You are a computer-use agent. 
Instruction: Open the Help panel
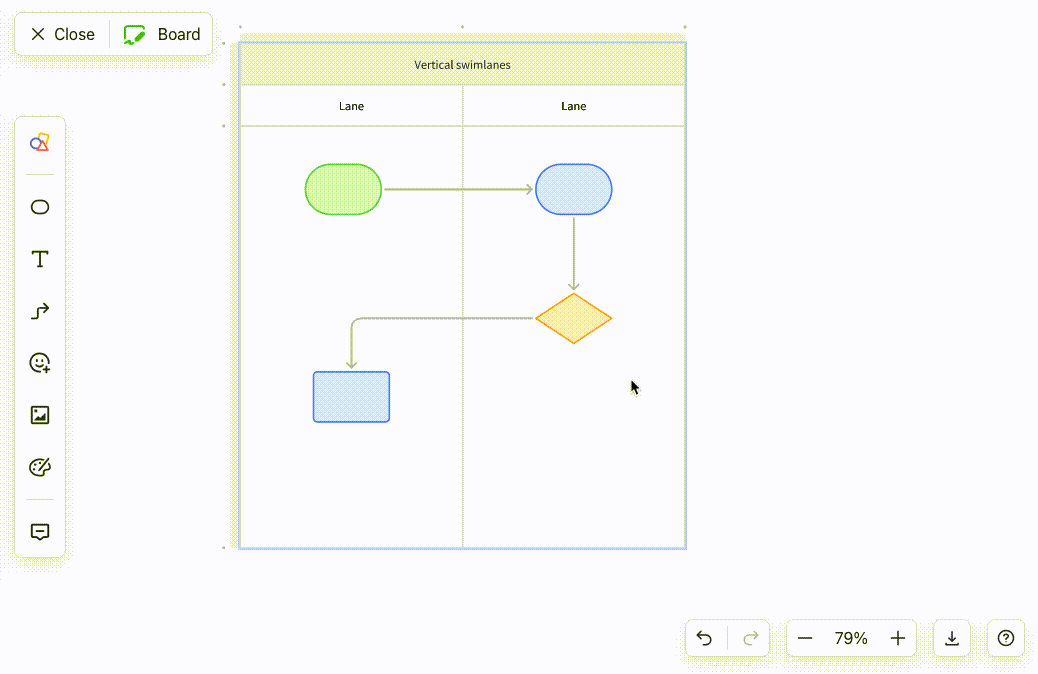1005,638
